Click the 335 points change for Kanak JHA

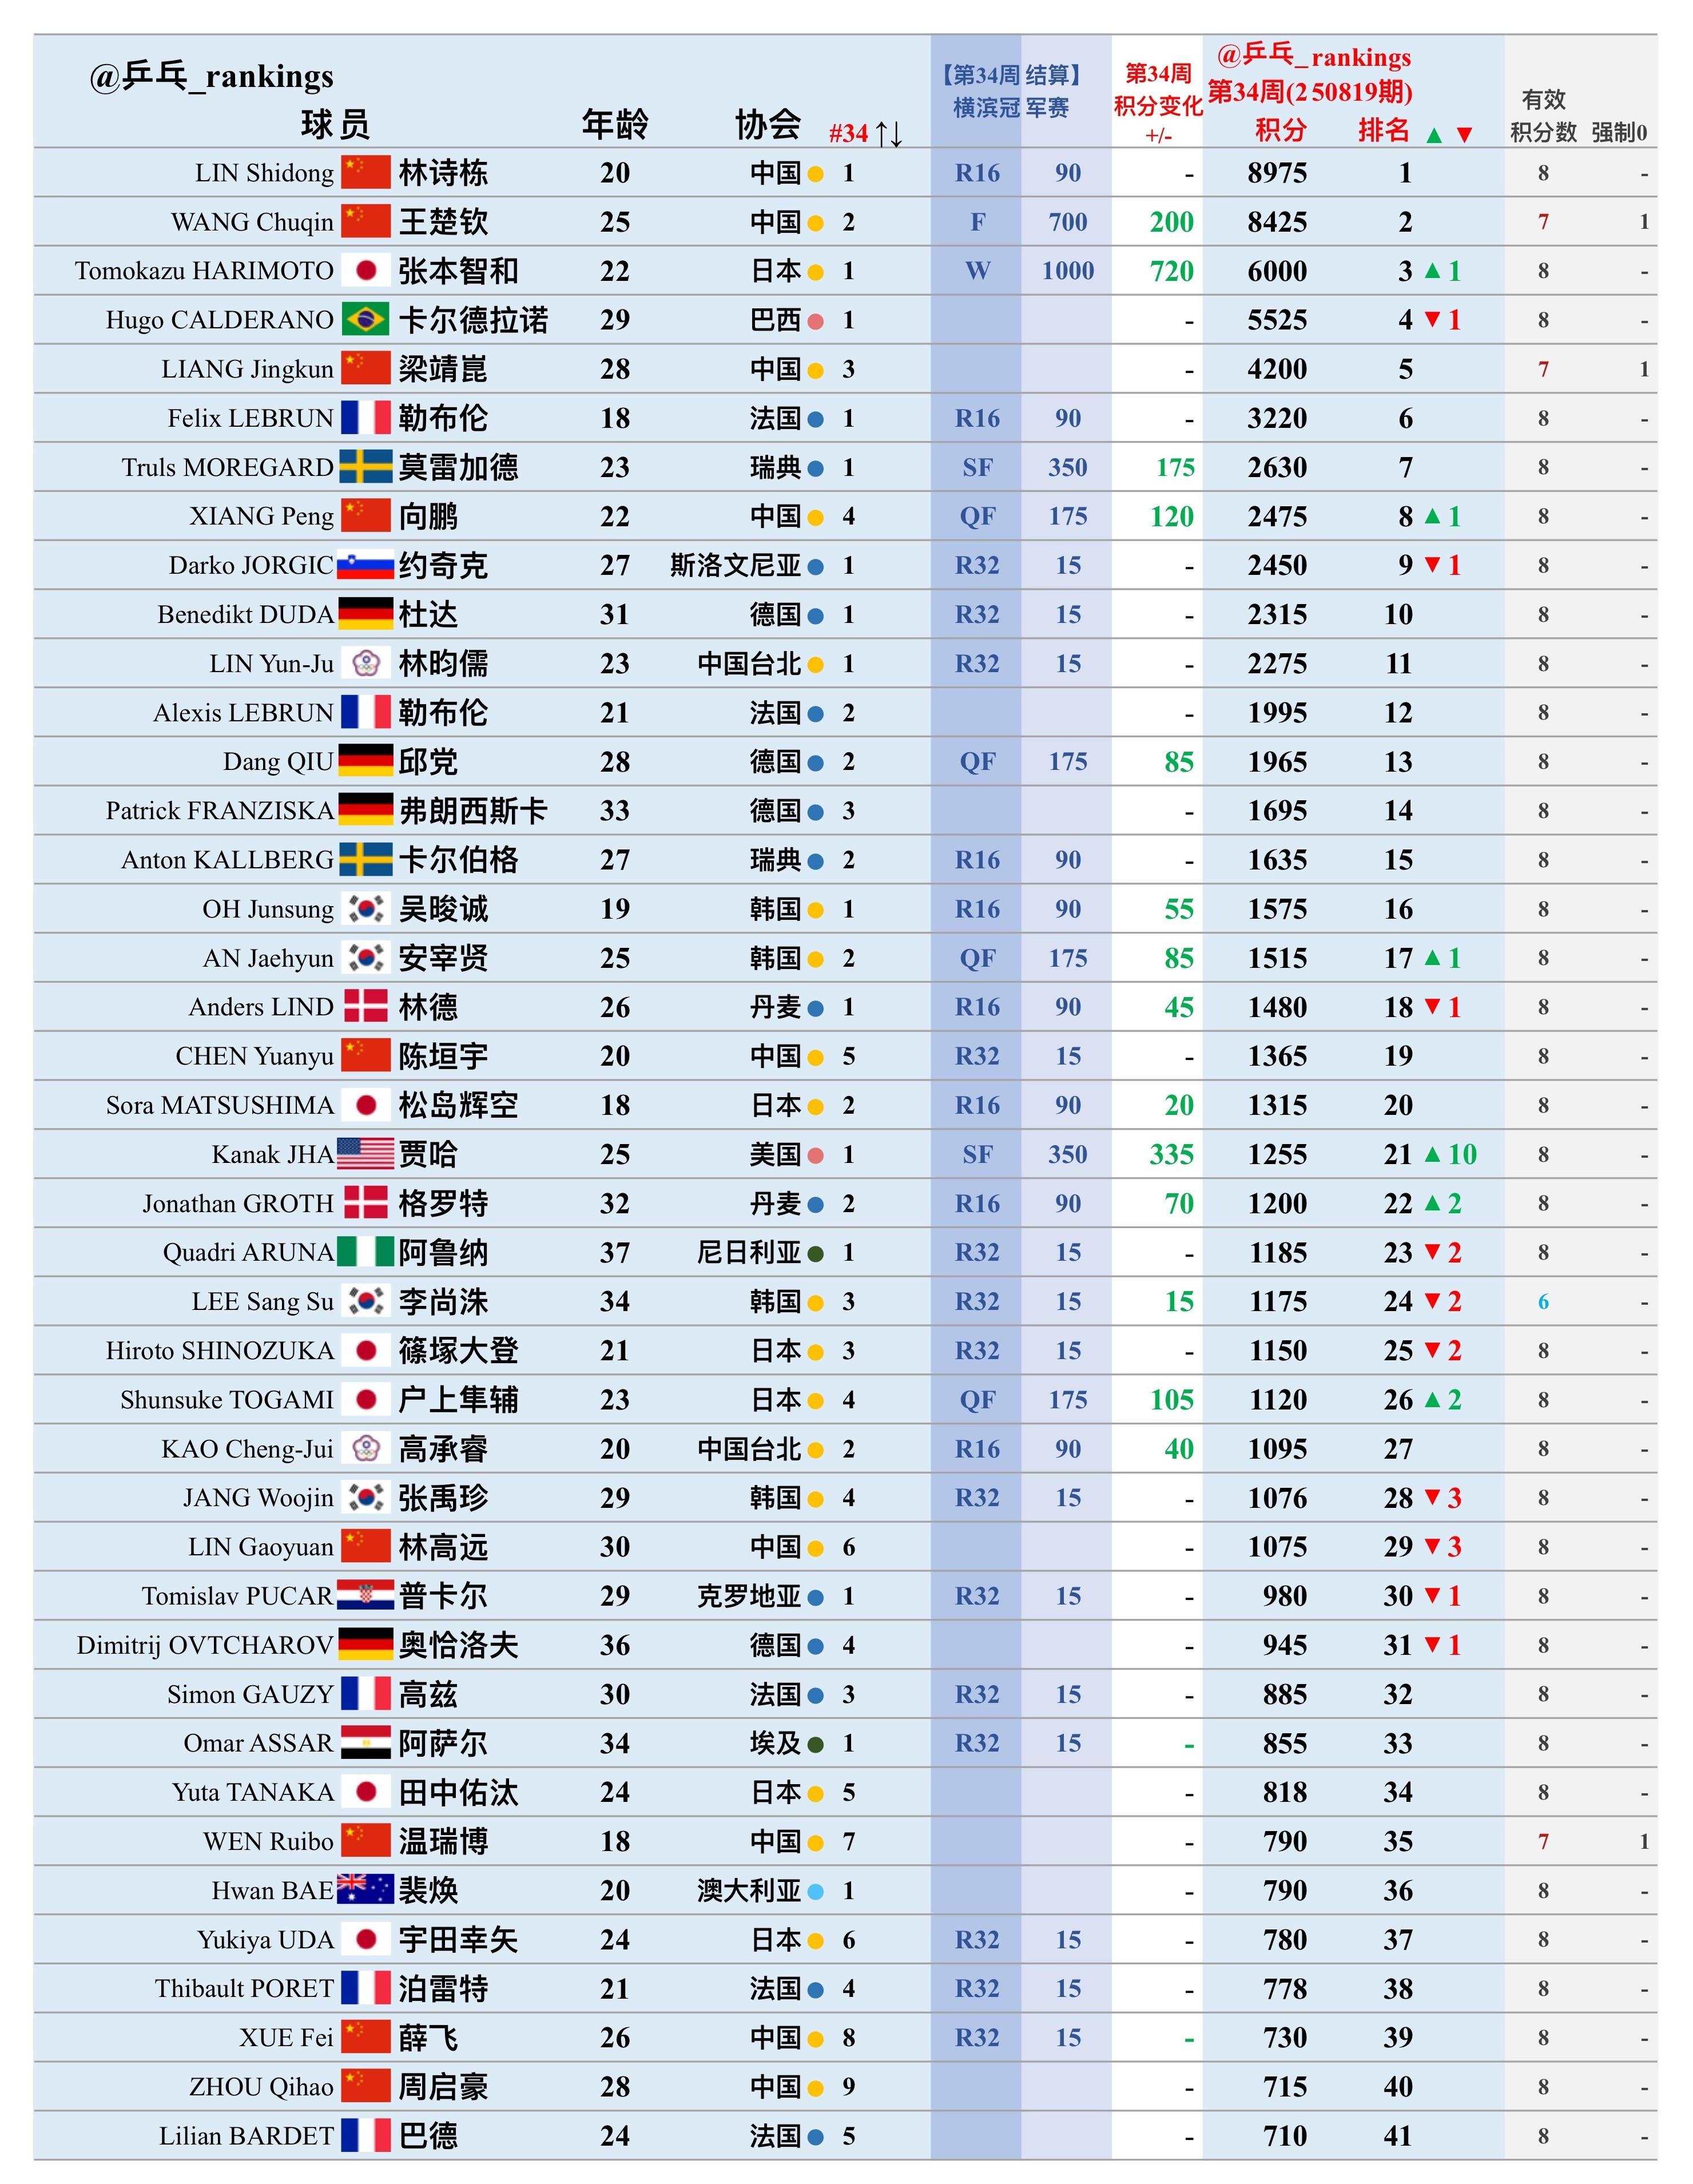[x=1171, y=1154]
